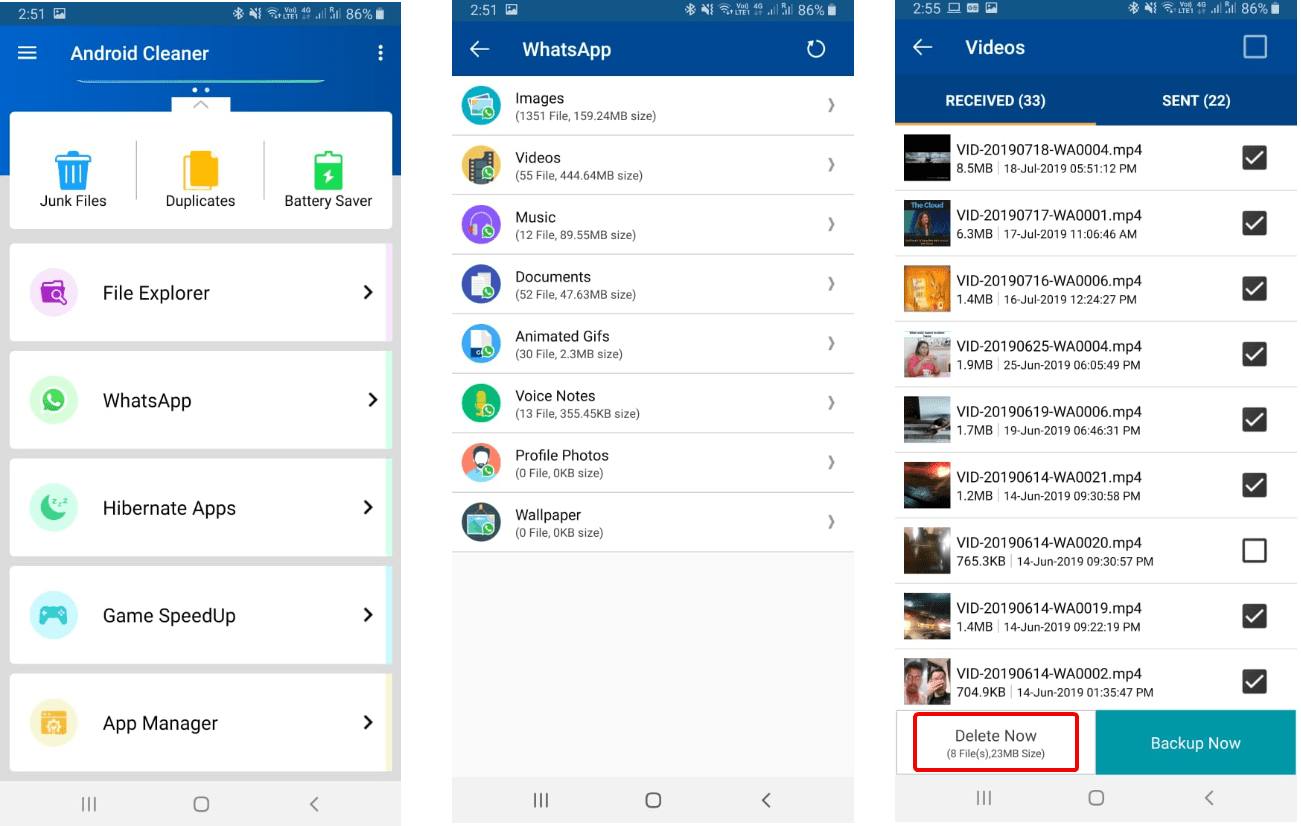1301x826 pixels.
Task: Uncheck VID-20190614-WA0021.mp4
Action: tap(1254, 485)
